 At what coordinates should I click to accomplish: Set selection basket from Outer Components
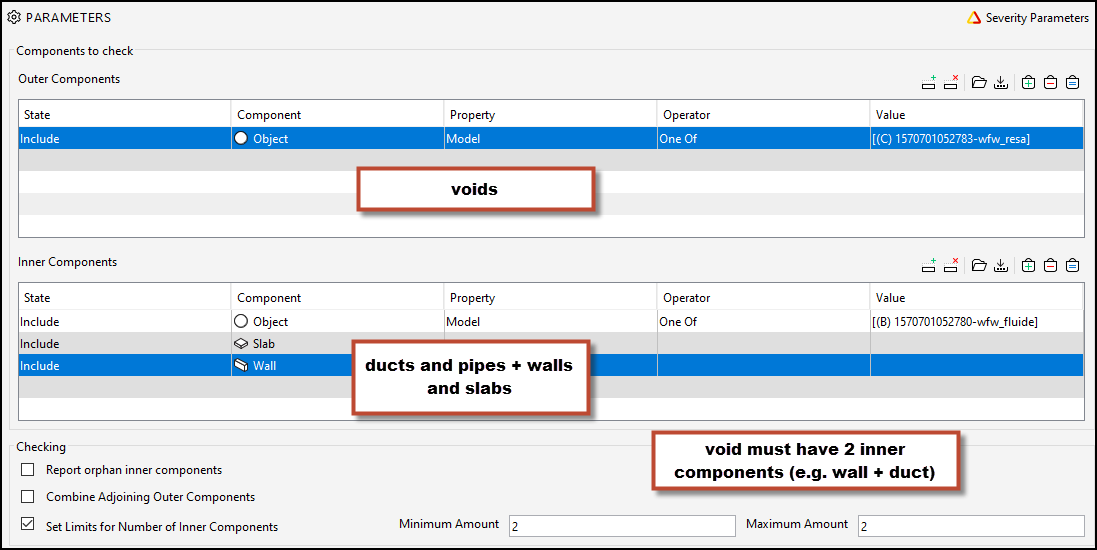tap(1073, 83)
